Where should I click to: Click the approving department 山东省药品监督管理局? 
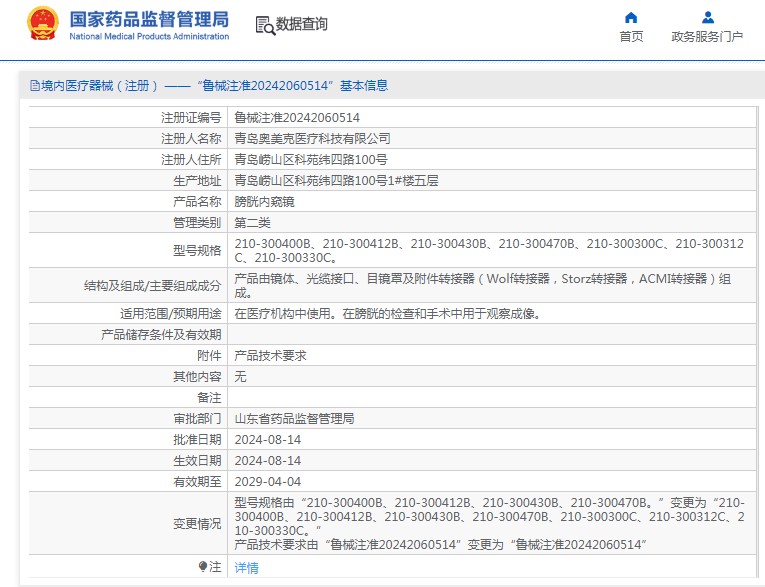click(x=294, y=418)
